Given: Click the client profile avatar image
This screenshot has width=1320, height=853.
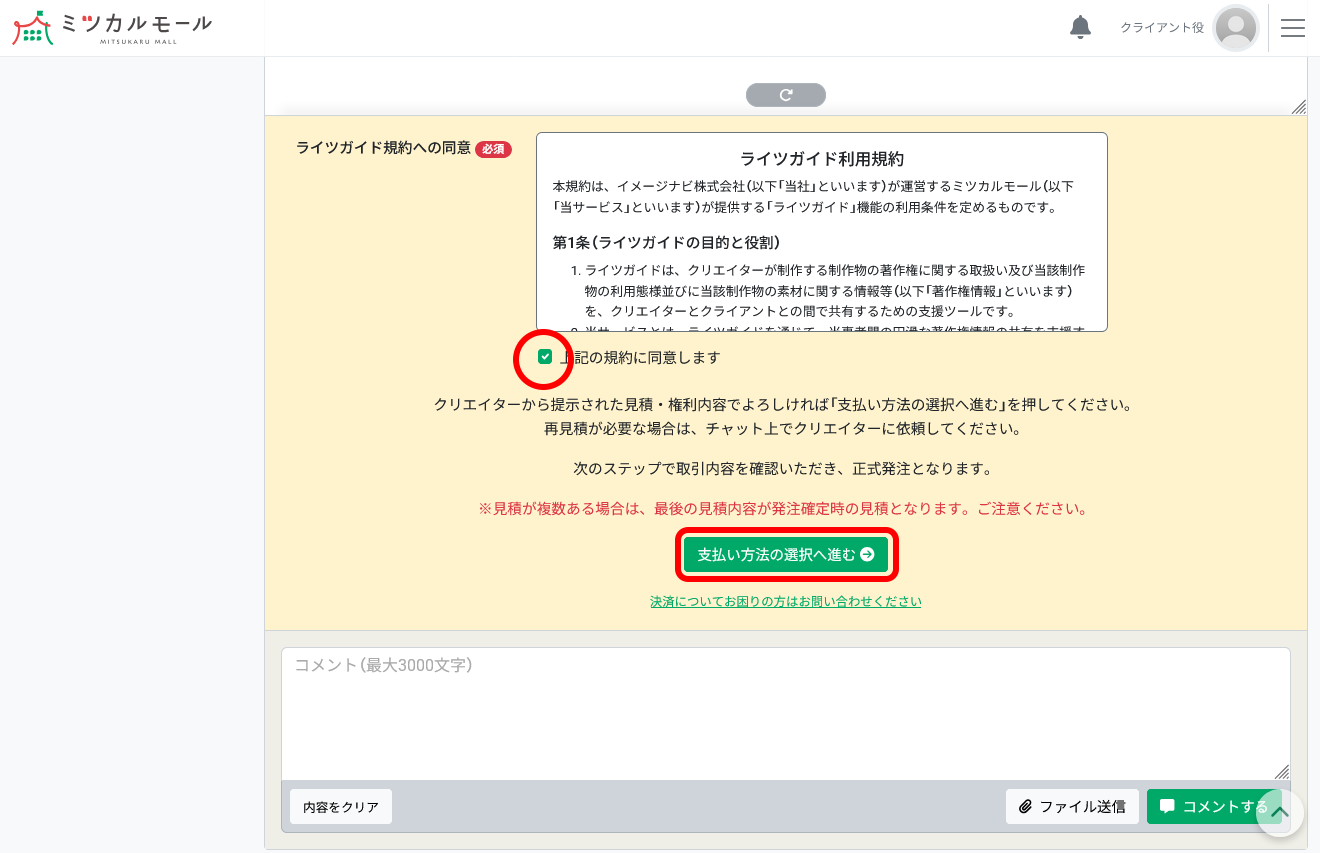Looking at the screenshot, I should coord(1236,27).
